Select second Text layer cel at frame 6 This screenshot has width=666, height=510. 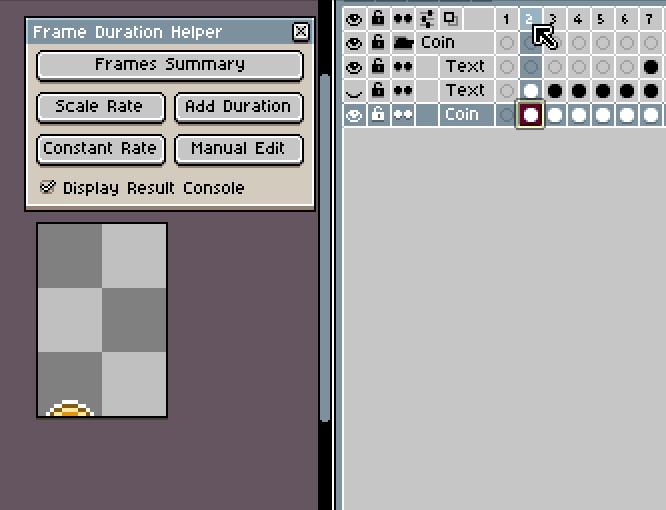pyautogui.click(x=626, y=90)
